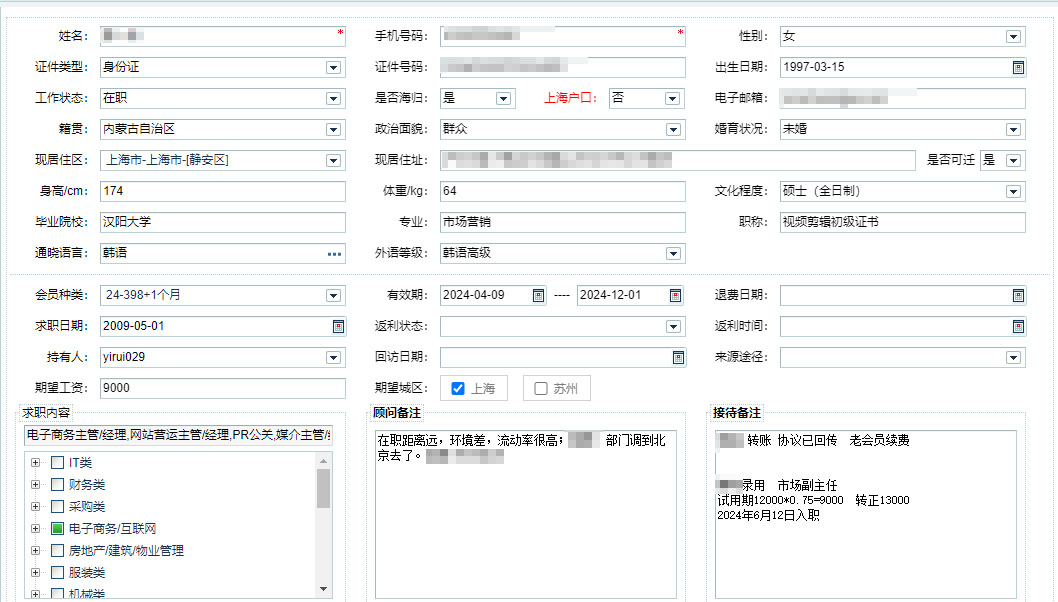Click the 期望工资 input field
The height and width of the screenshot is (602, 1058).
click(223, 389)
